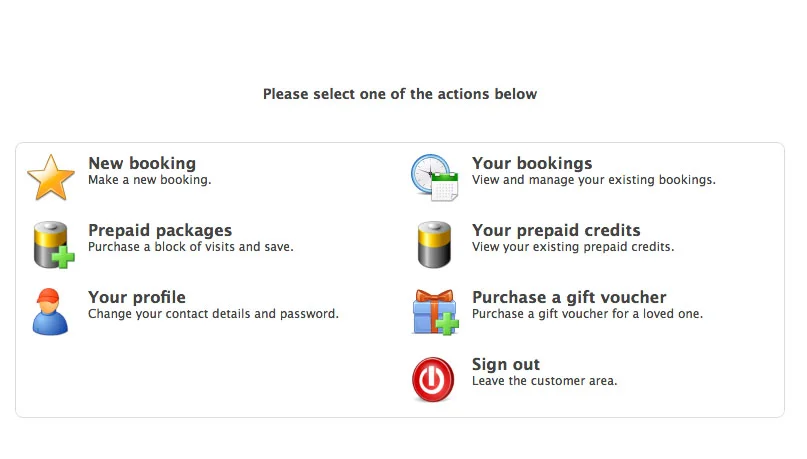This screenshot has width=807, height=459.
Task: Open the New booking heading link
Action: coord(142,163)
